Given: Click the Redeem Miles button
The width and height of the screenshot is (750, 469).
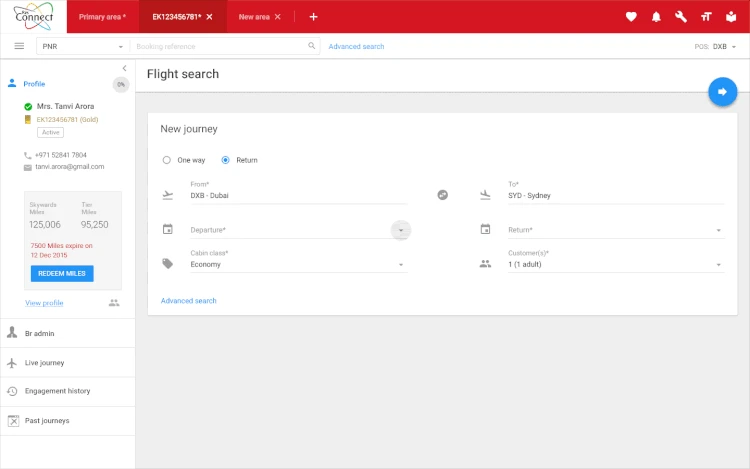Looking at the screenshot, I should point(62,273).
